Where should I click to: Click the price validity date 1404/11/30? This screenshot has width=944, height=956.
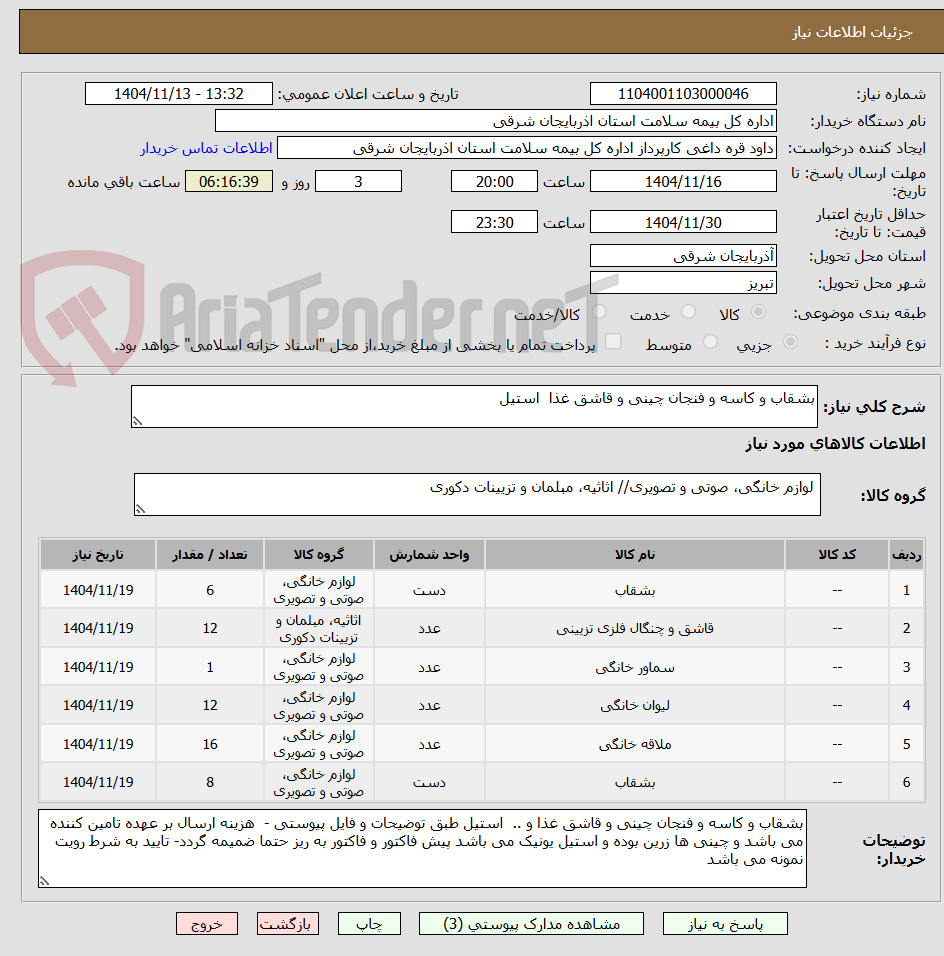click(683, 222)
